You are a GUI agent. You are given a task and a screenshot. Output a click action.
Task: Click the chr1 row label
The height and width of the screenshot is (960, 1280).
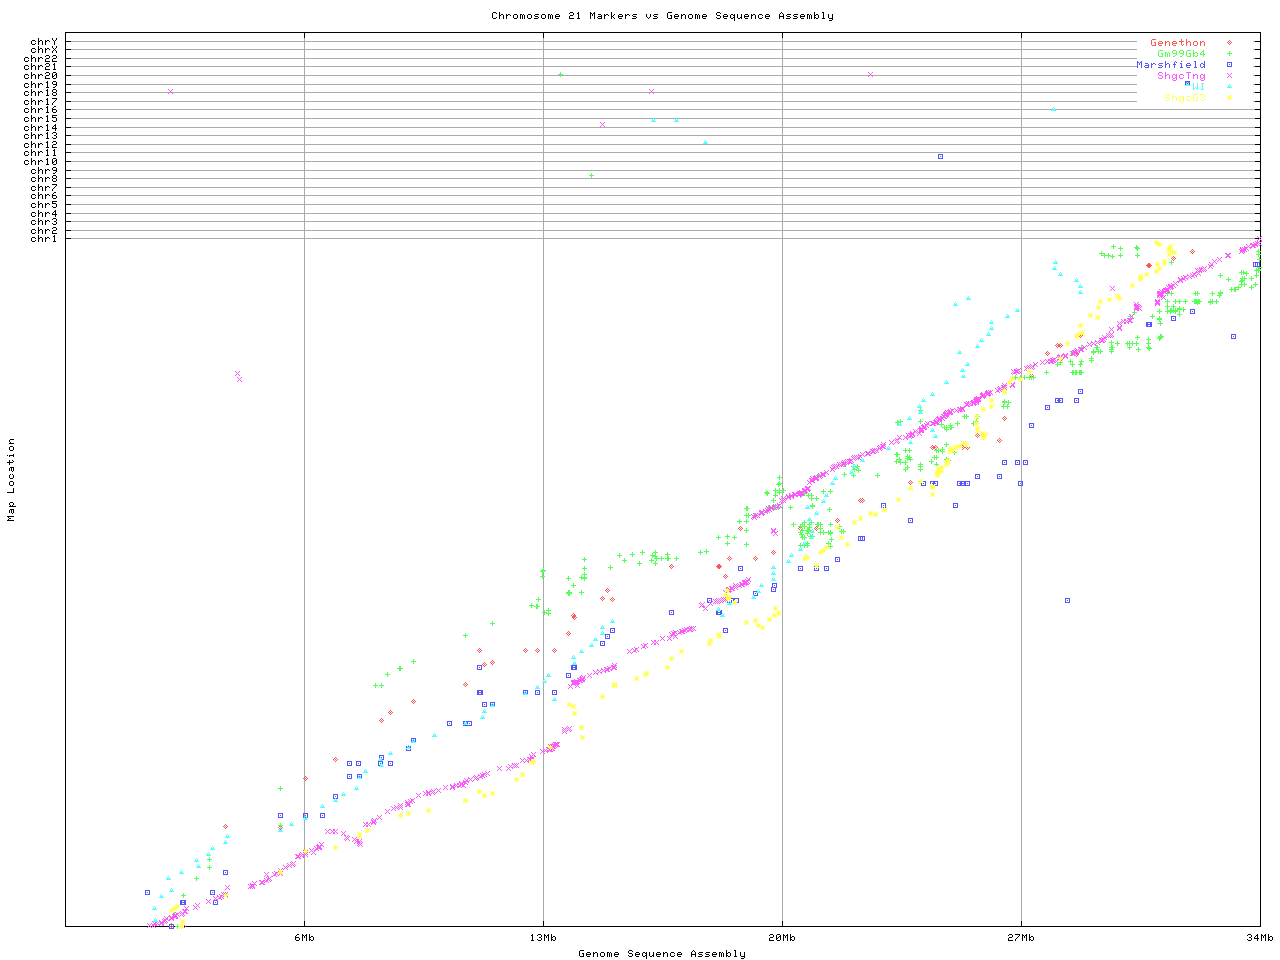click(44, 239)
